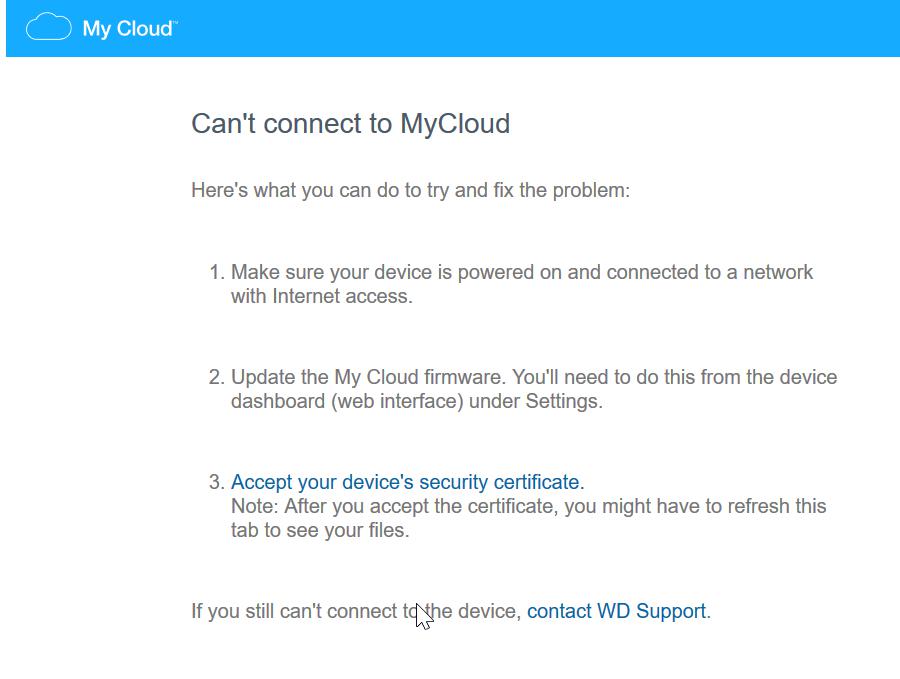900x679 pixels.
Task: Click the 'Note: After you accept the certificate' line
Action: pyautogui.click(x=528, y=506)
